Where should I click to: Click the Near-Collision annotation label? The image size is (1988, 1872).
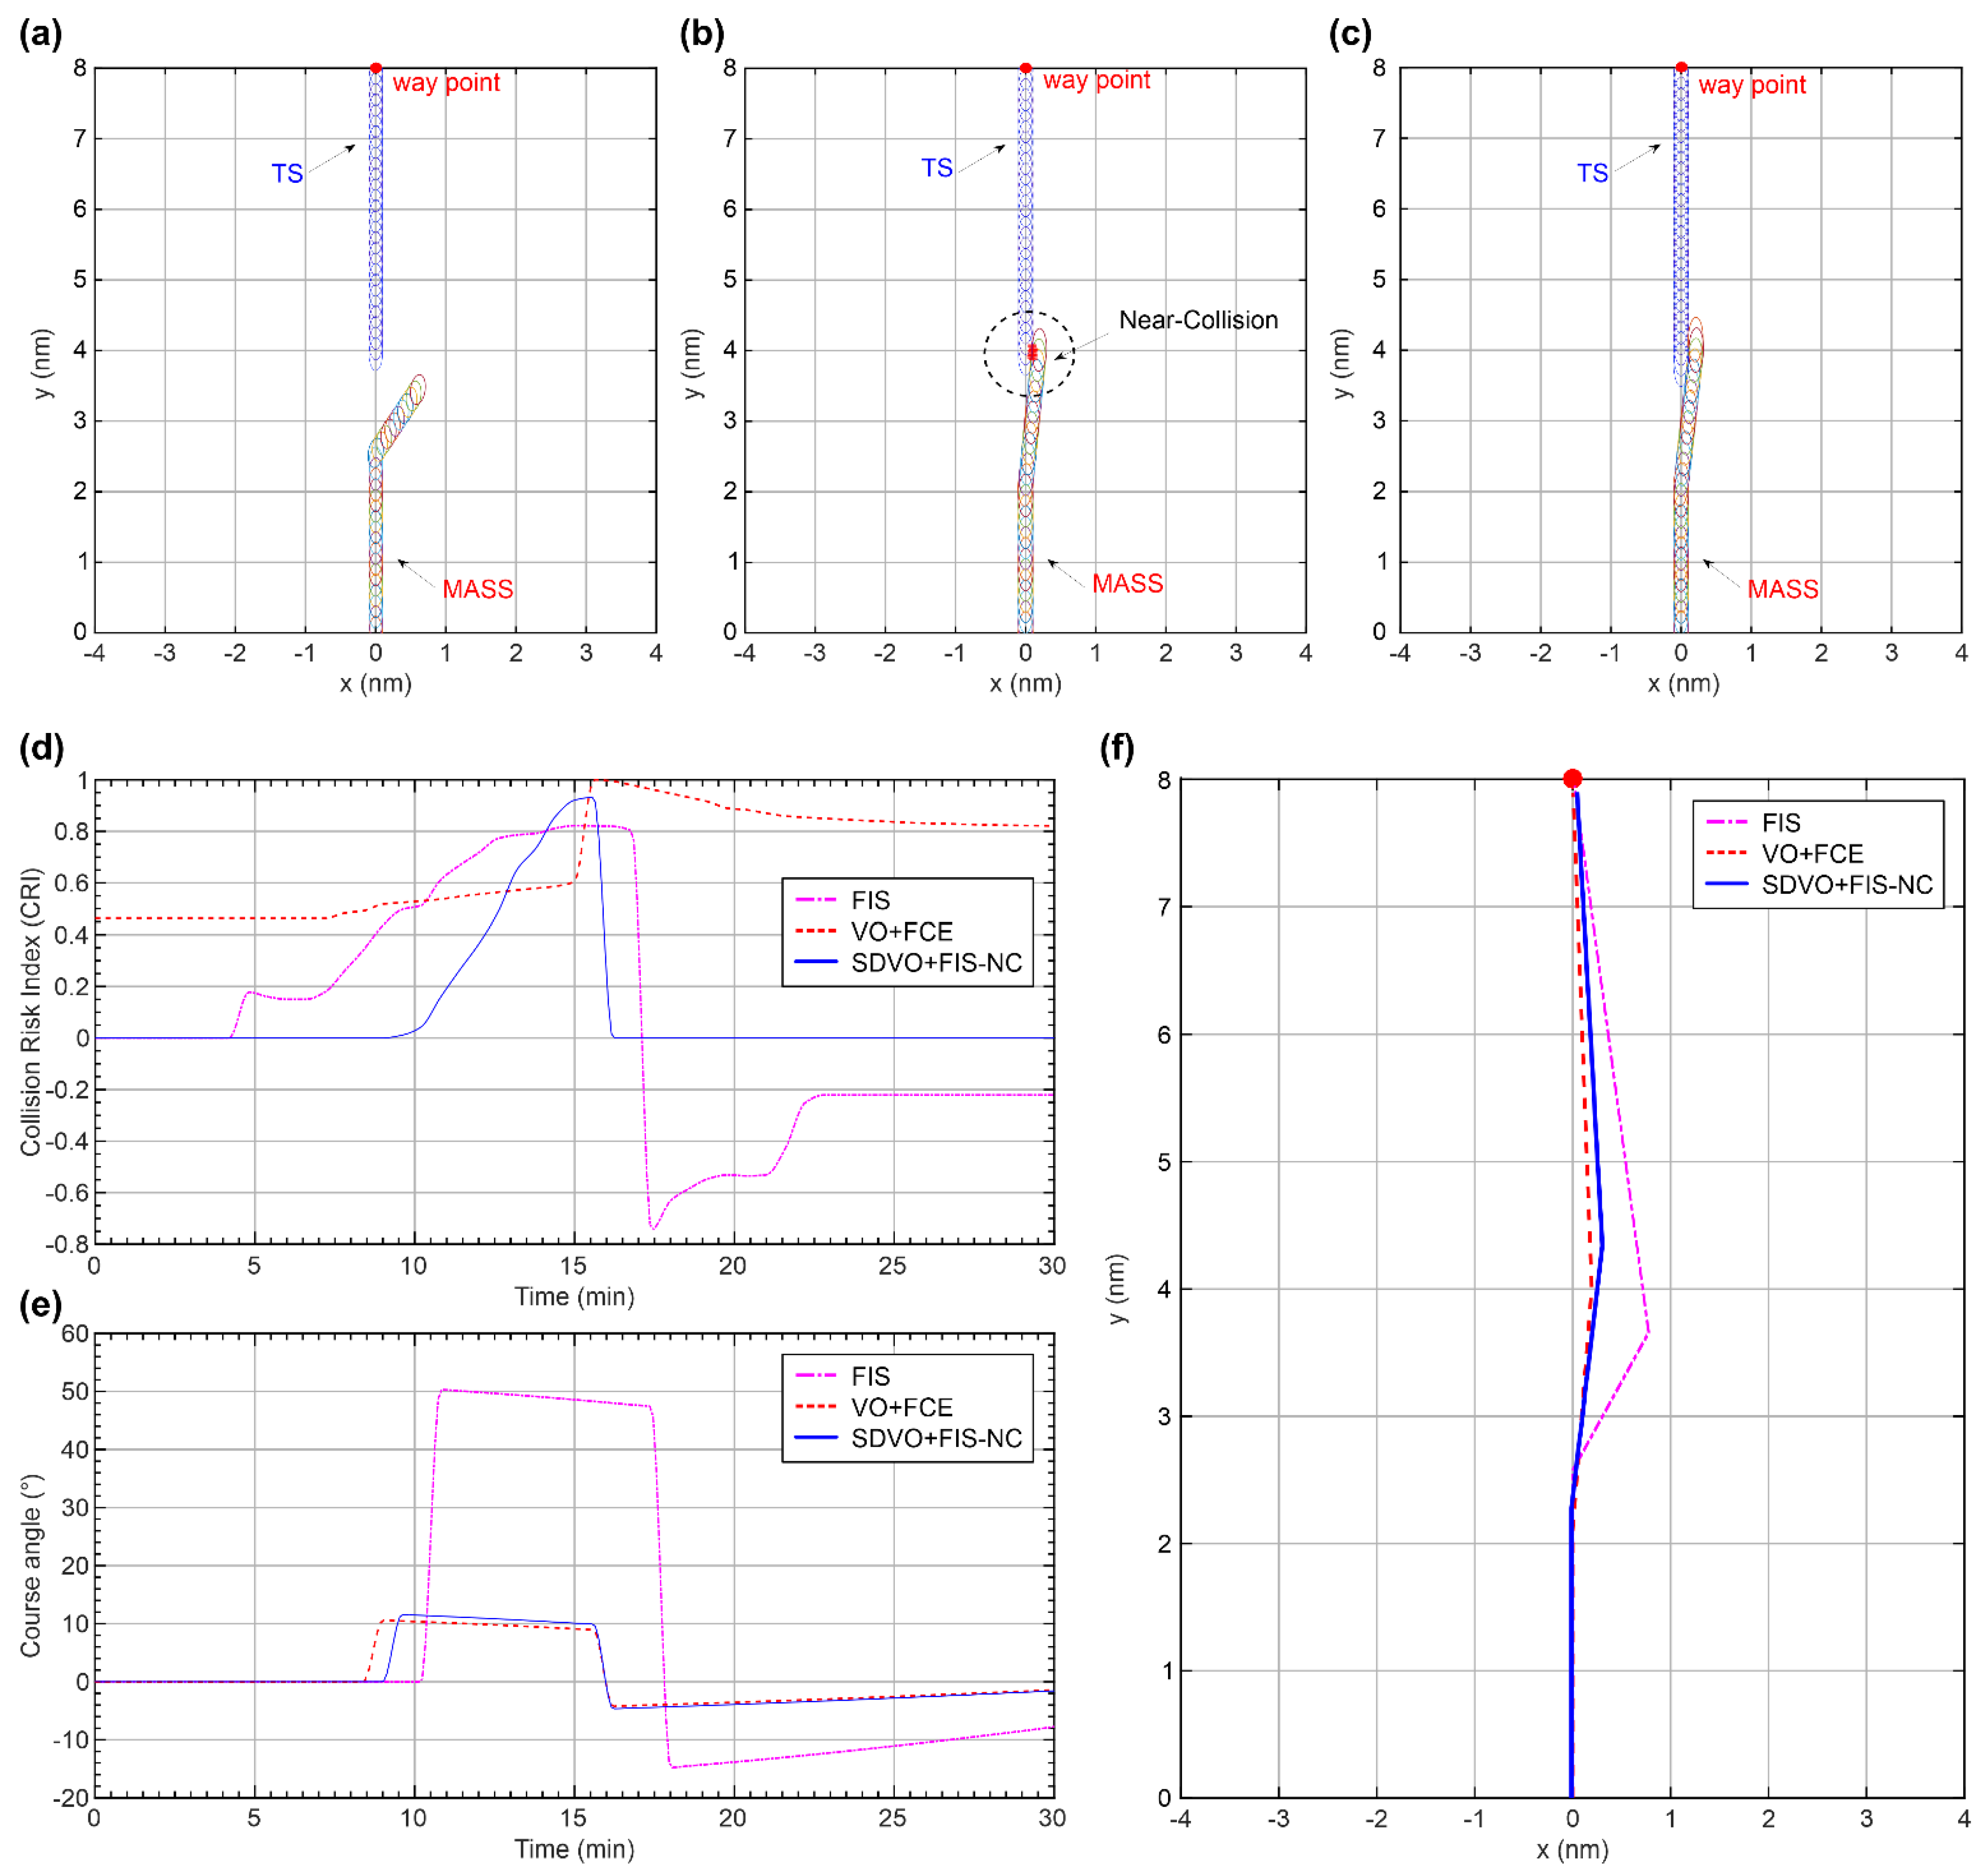(x=1198, y=320)
